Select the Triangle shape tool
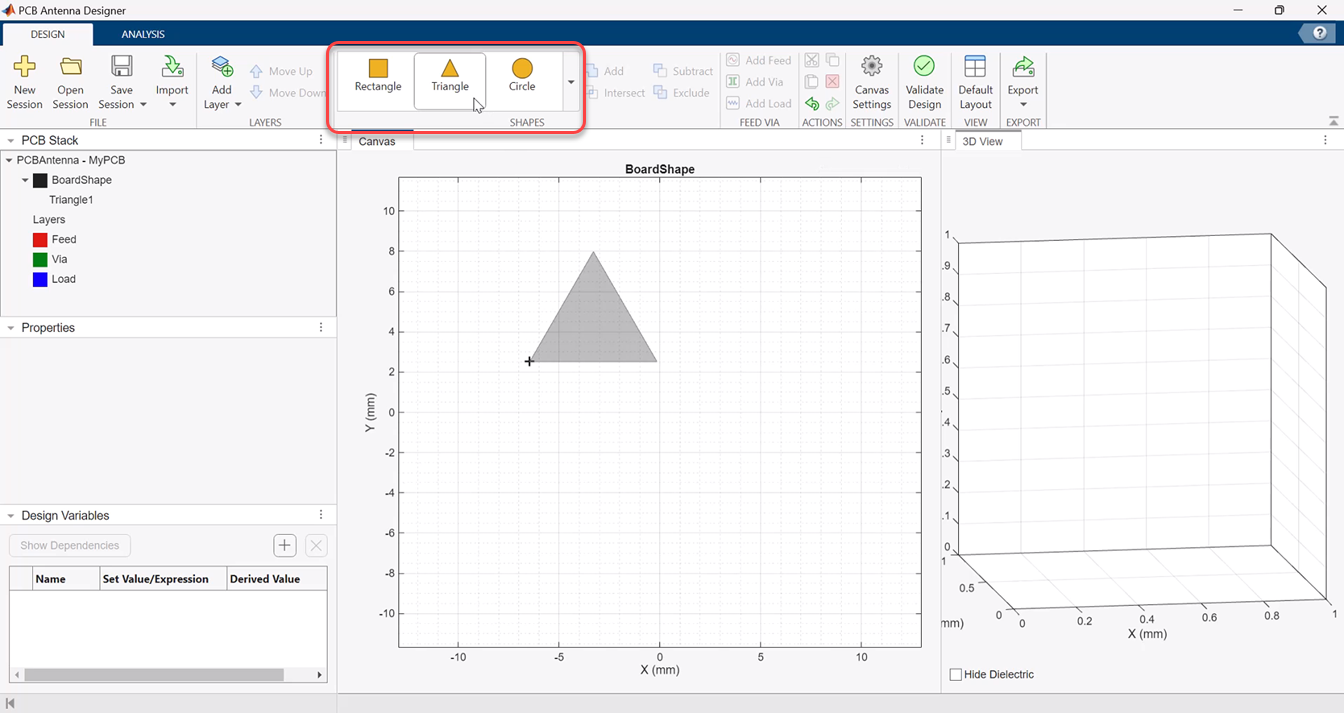The width and height of the screenshot is (1344, 713). [x=450, y=80]
